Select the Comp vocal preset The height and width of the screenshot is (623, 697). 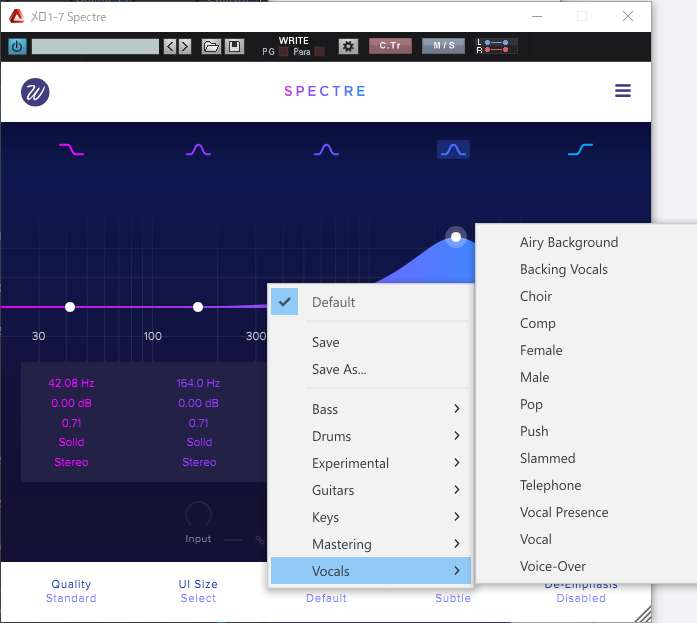pos(587,323)
